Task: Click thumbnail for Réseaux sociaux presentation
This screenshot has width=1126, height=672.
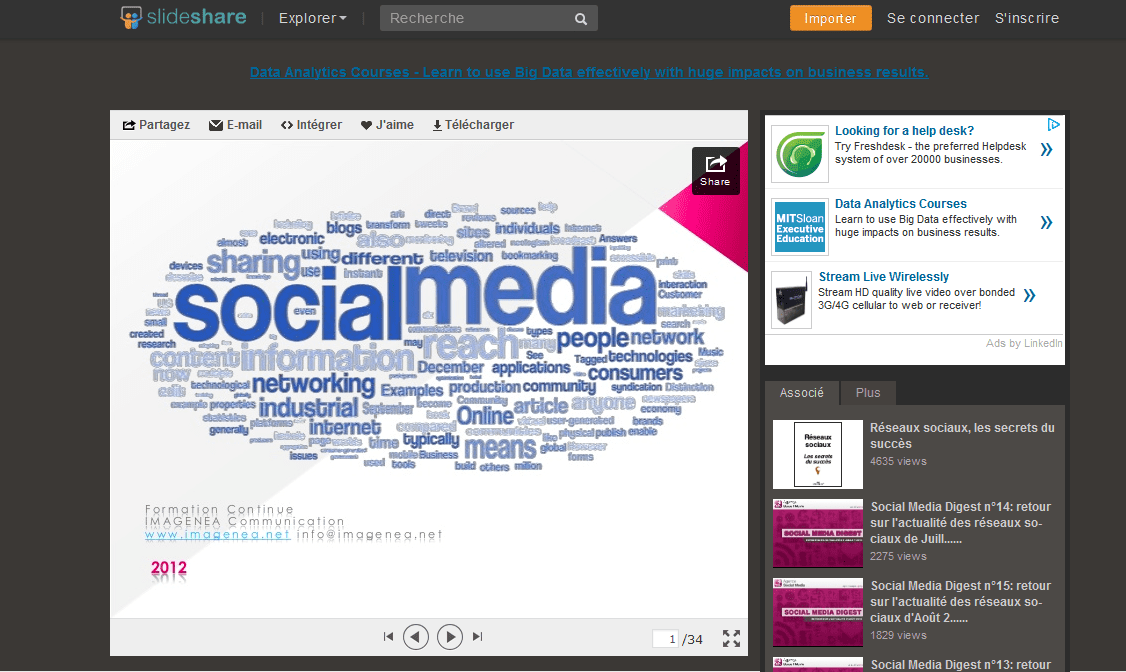Action: point(817,454)
